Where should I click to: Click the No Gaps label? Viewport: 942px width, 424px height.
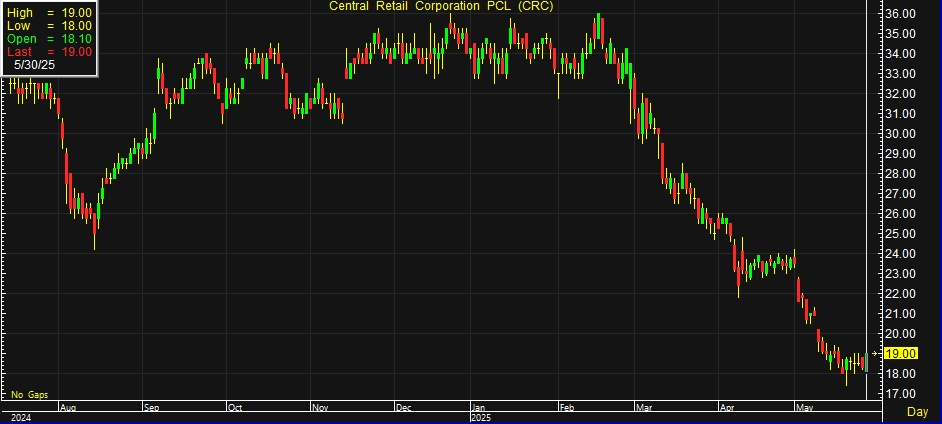coord(29,395)
